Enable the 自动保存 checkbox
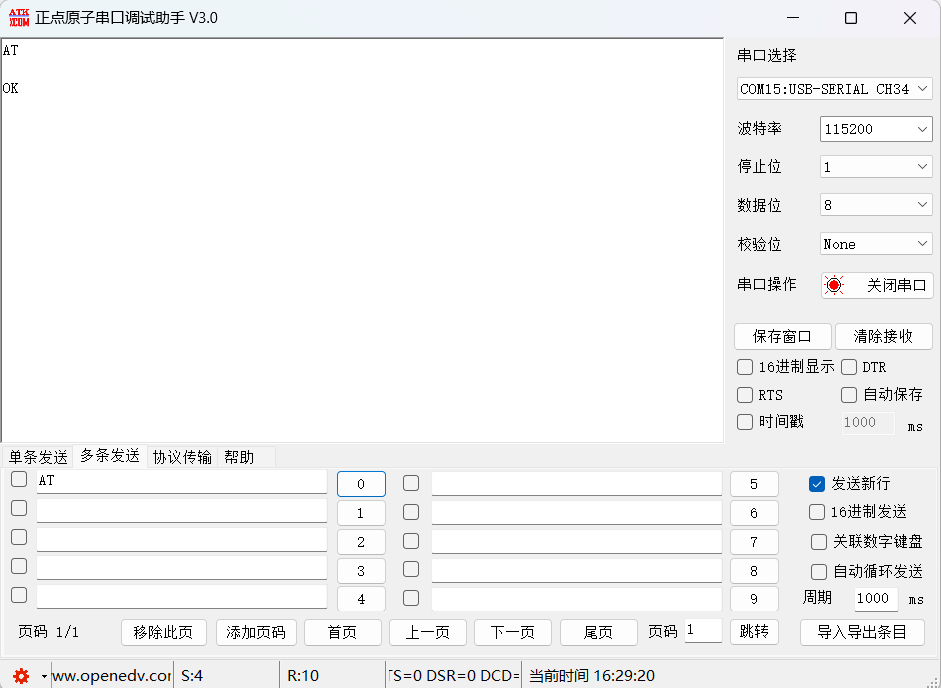This screenshot has width=941, height=688. click(849, 394)
